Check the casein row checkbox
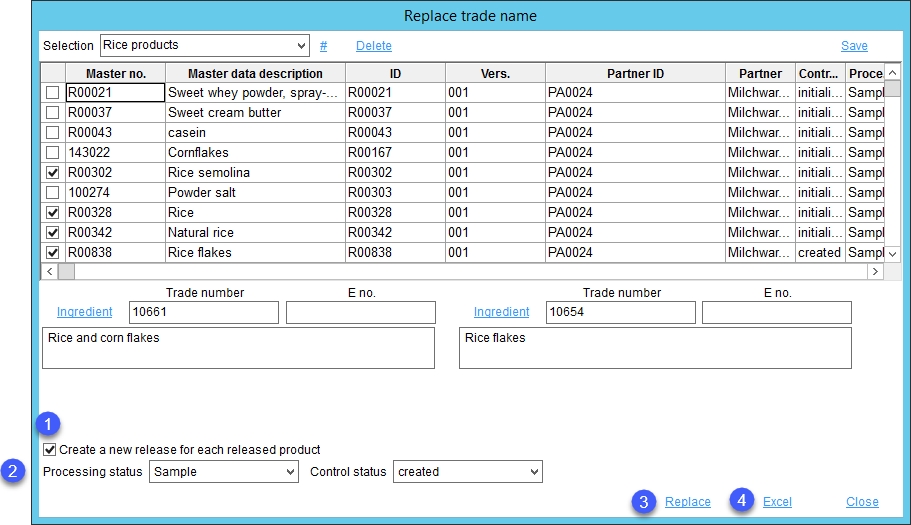 pyautogui.click(x=53, y=132)
